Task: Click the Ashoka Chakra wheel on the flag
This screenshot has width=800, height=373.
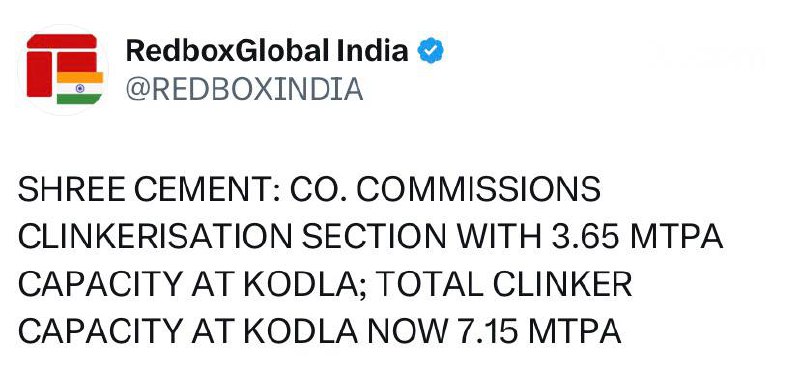Action: [x=80, y=88]
